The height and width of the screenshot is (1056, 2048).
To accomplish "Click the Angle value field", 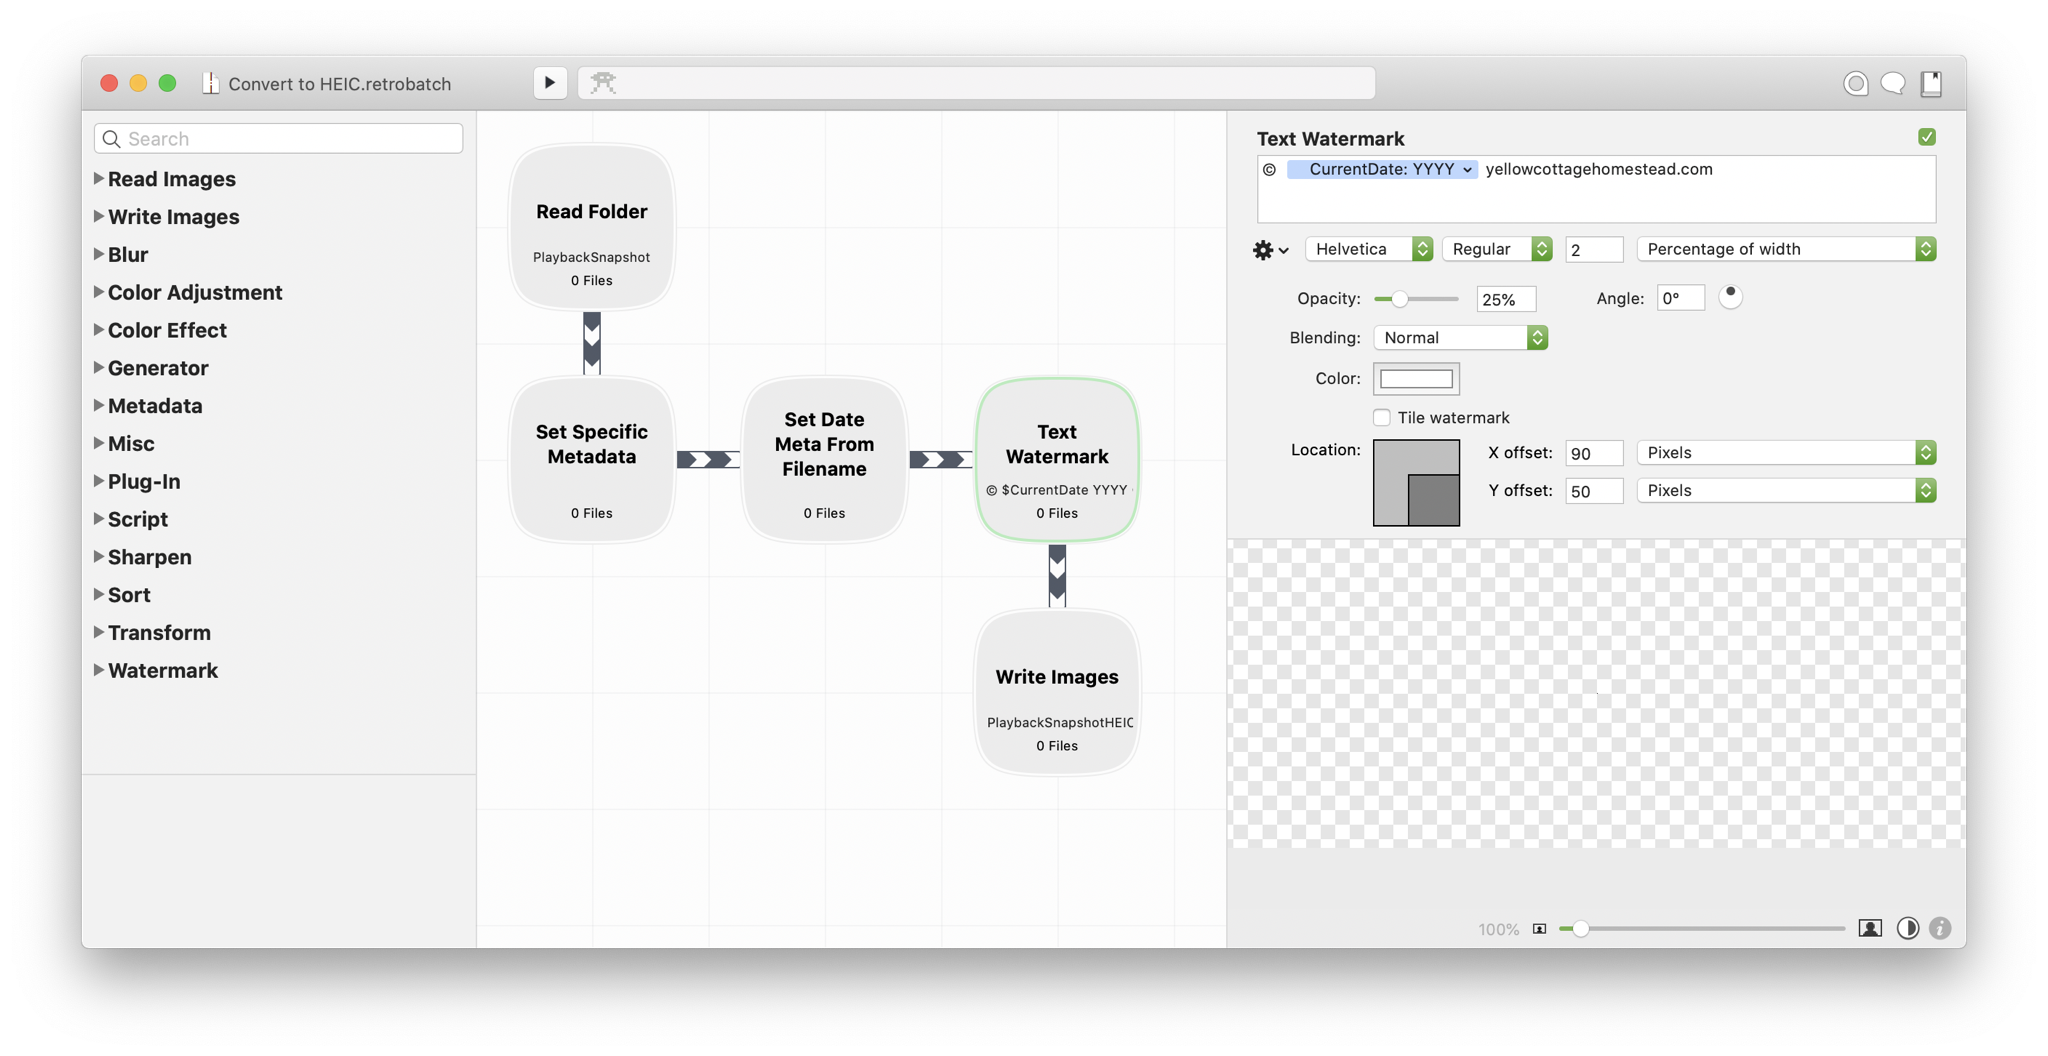I will 1681,298.
